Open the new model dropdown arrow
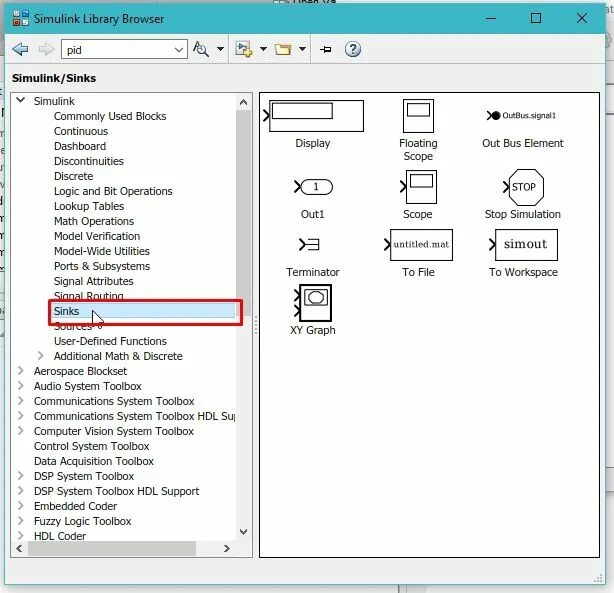614x593 pixels. pos(263,49)
